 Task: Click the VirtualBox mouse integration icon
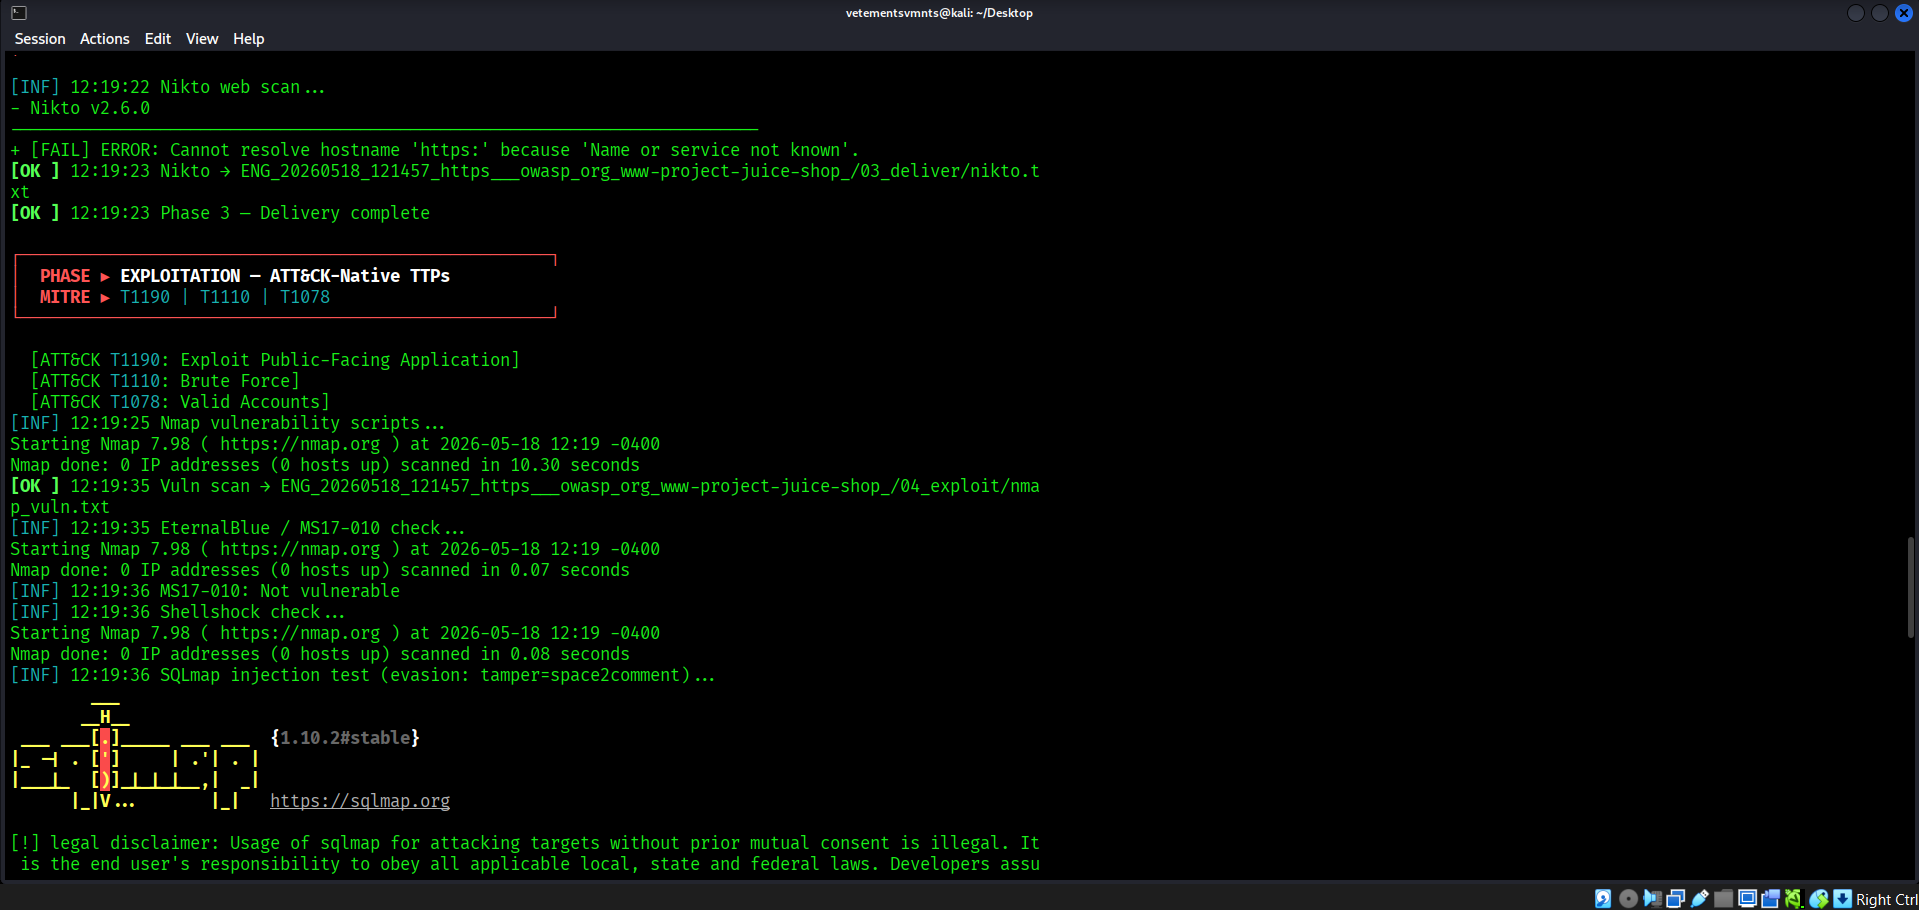1819,899
